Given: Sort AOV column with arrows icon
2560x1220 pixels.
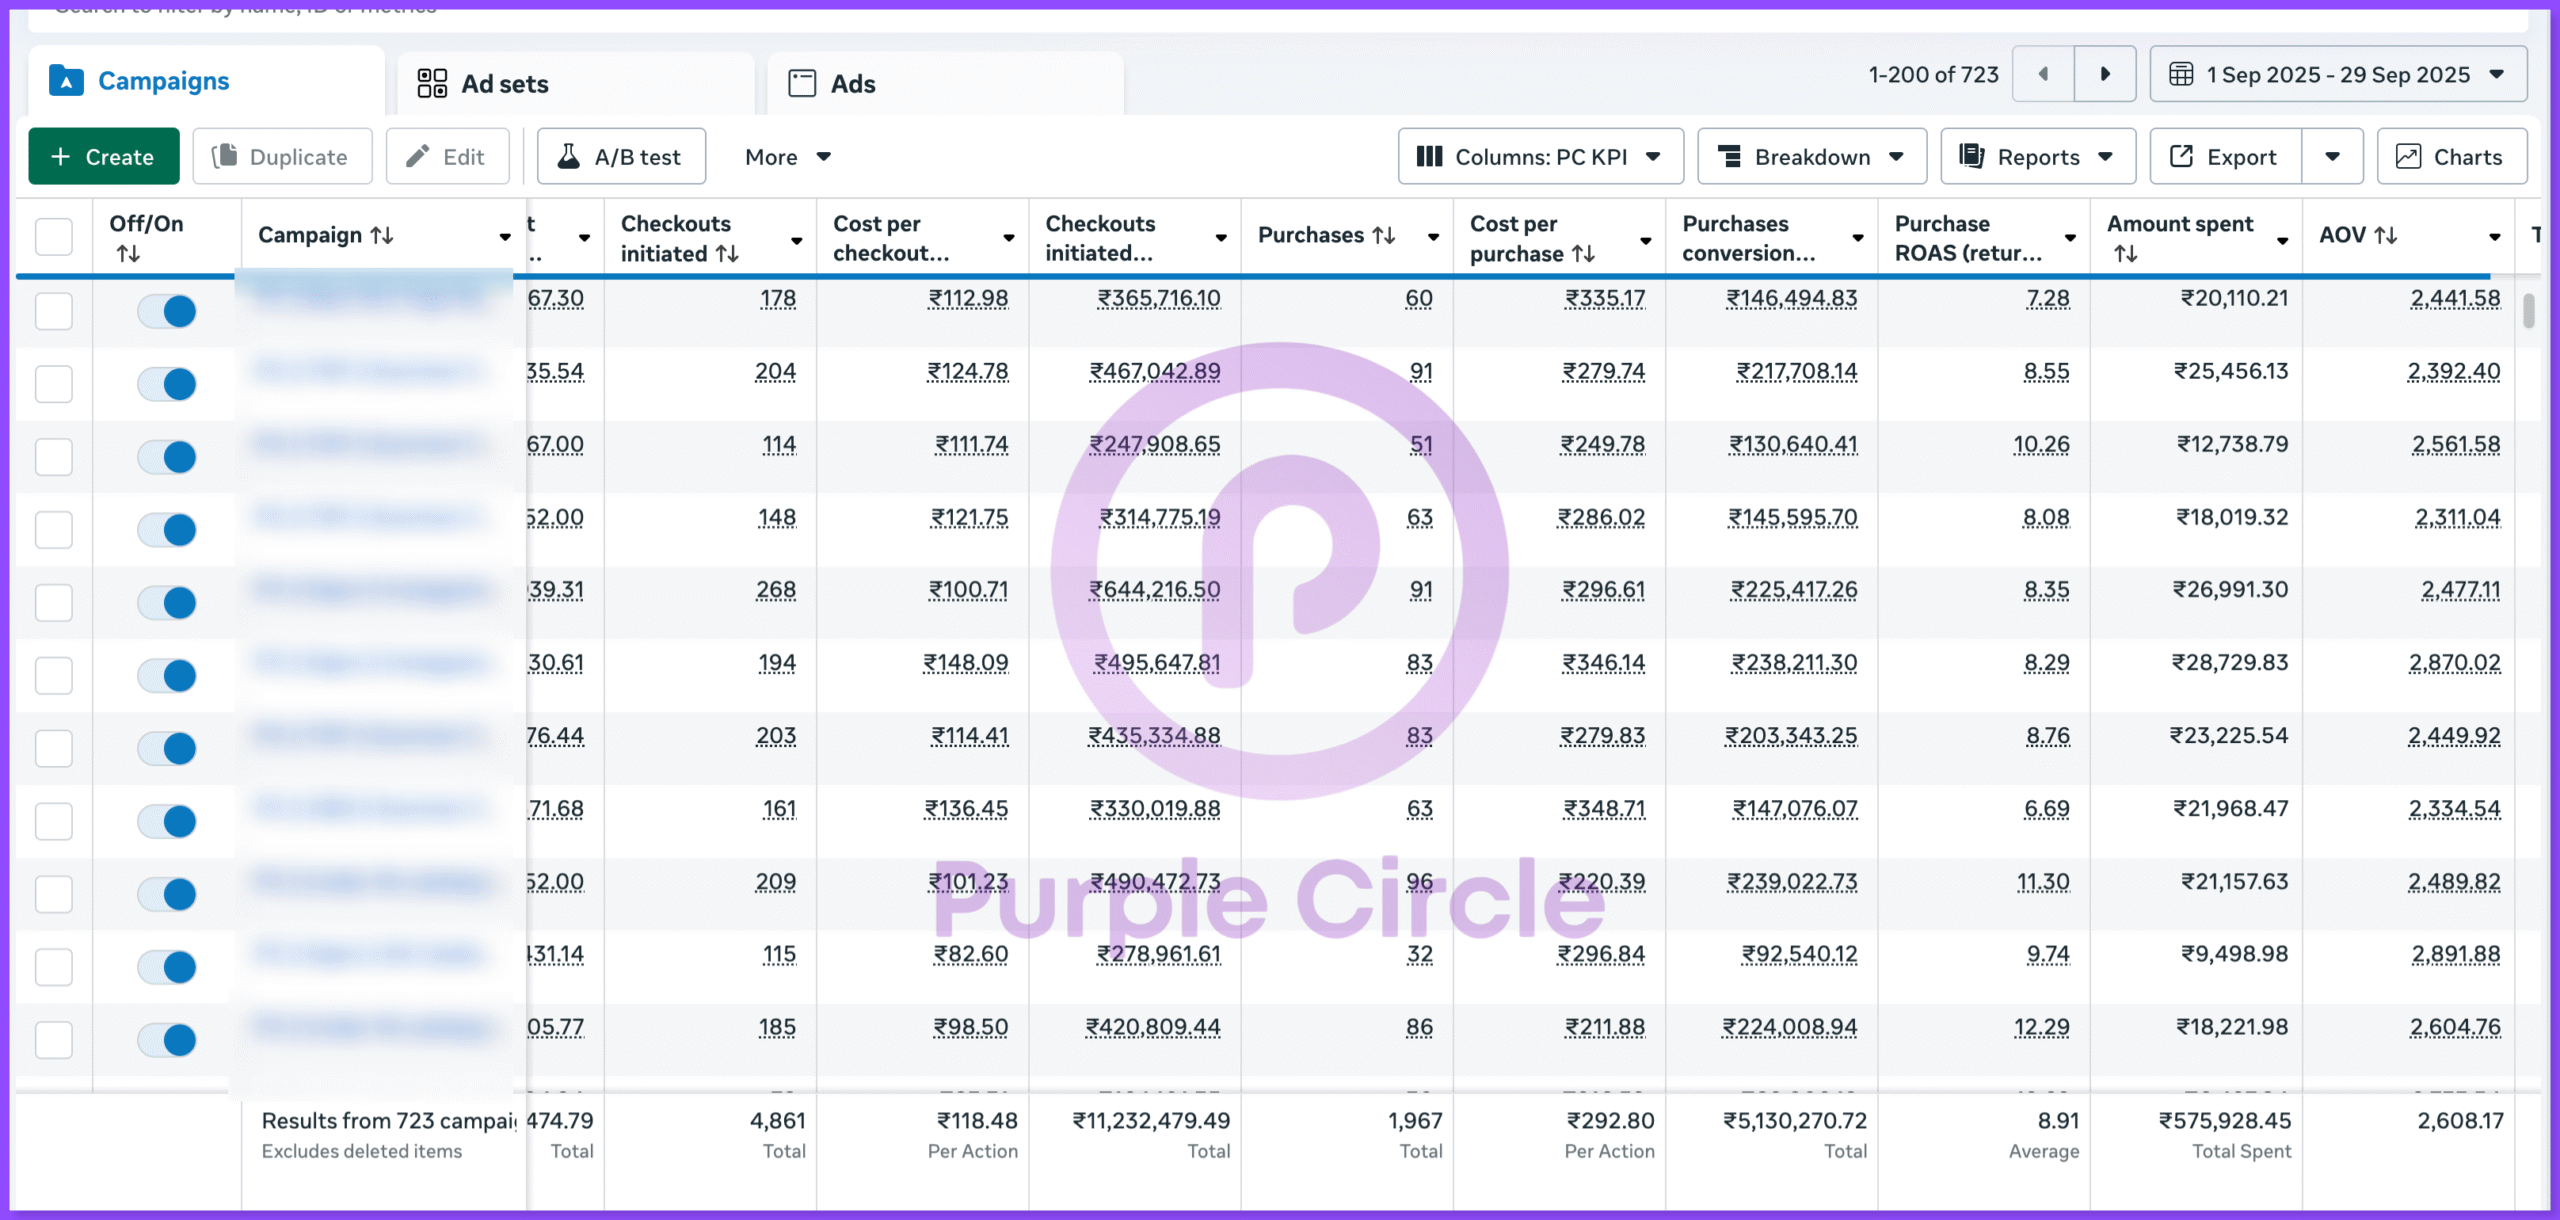Looking at the screenshot, I should coord(2386,235).
